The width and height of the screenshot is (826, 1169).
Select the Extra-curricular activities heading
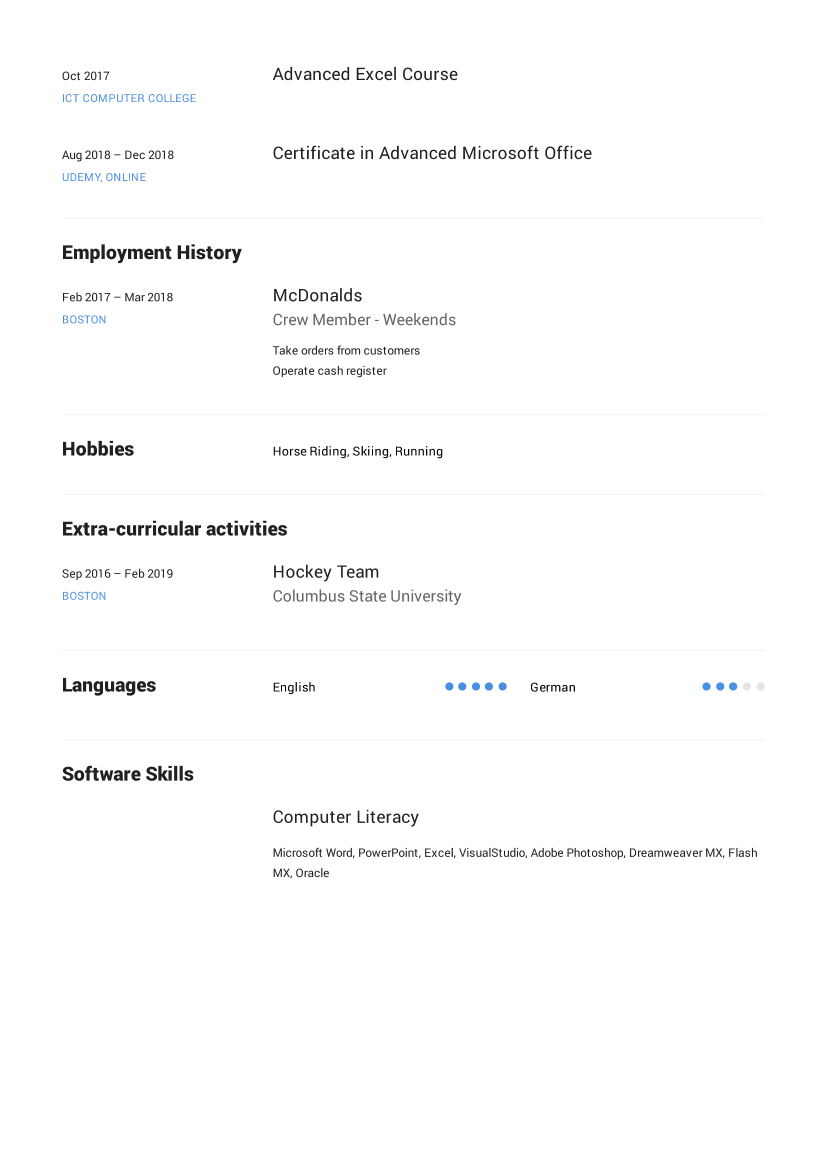coord(174,529)
